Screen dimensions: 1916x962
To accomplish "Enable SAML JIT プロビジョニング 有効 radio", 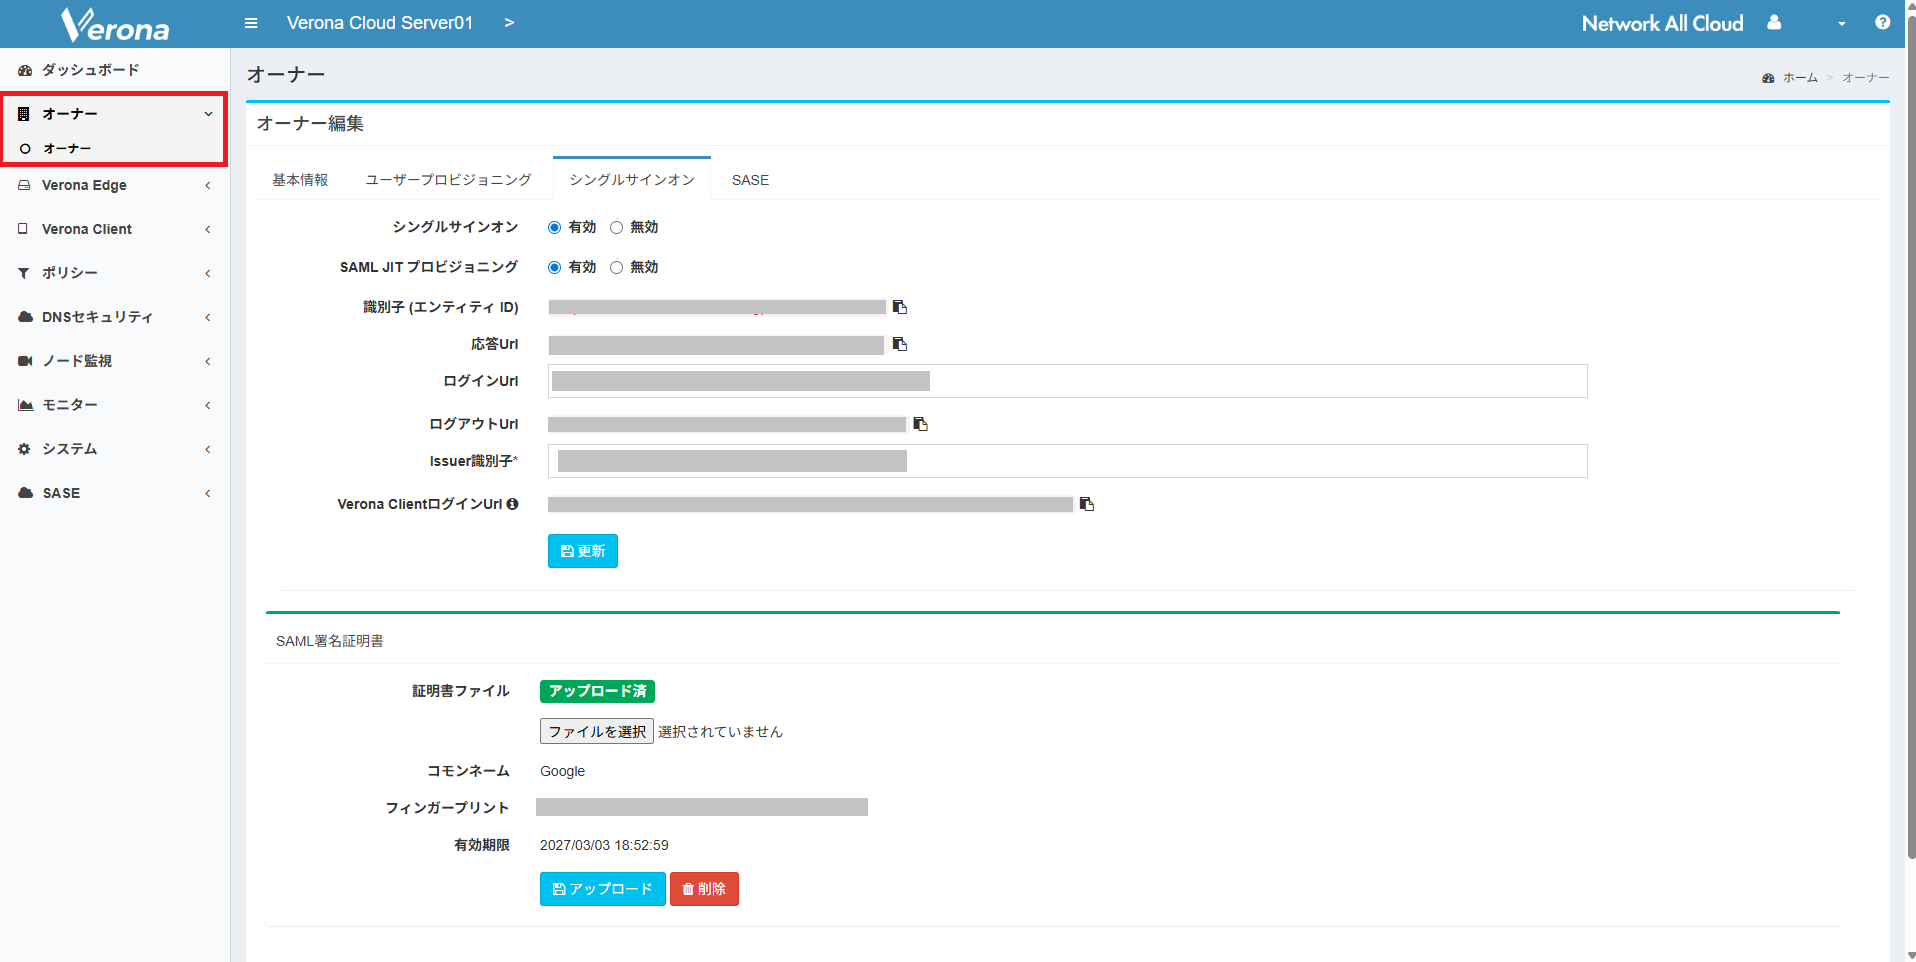I will pos(554,268).
